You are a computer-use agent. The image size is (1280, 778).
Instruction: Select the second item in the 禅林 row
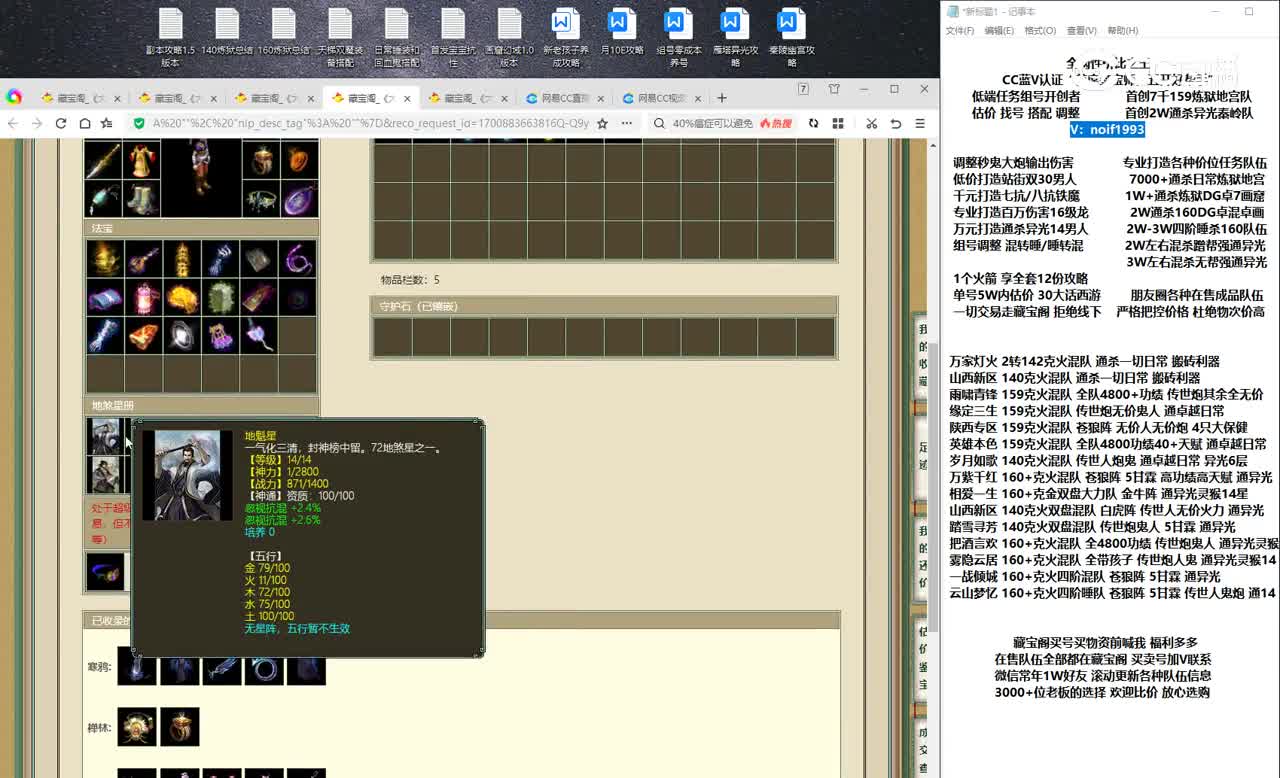click(x=180, y=727)
